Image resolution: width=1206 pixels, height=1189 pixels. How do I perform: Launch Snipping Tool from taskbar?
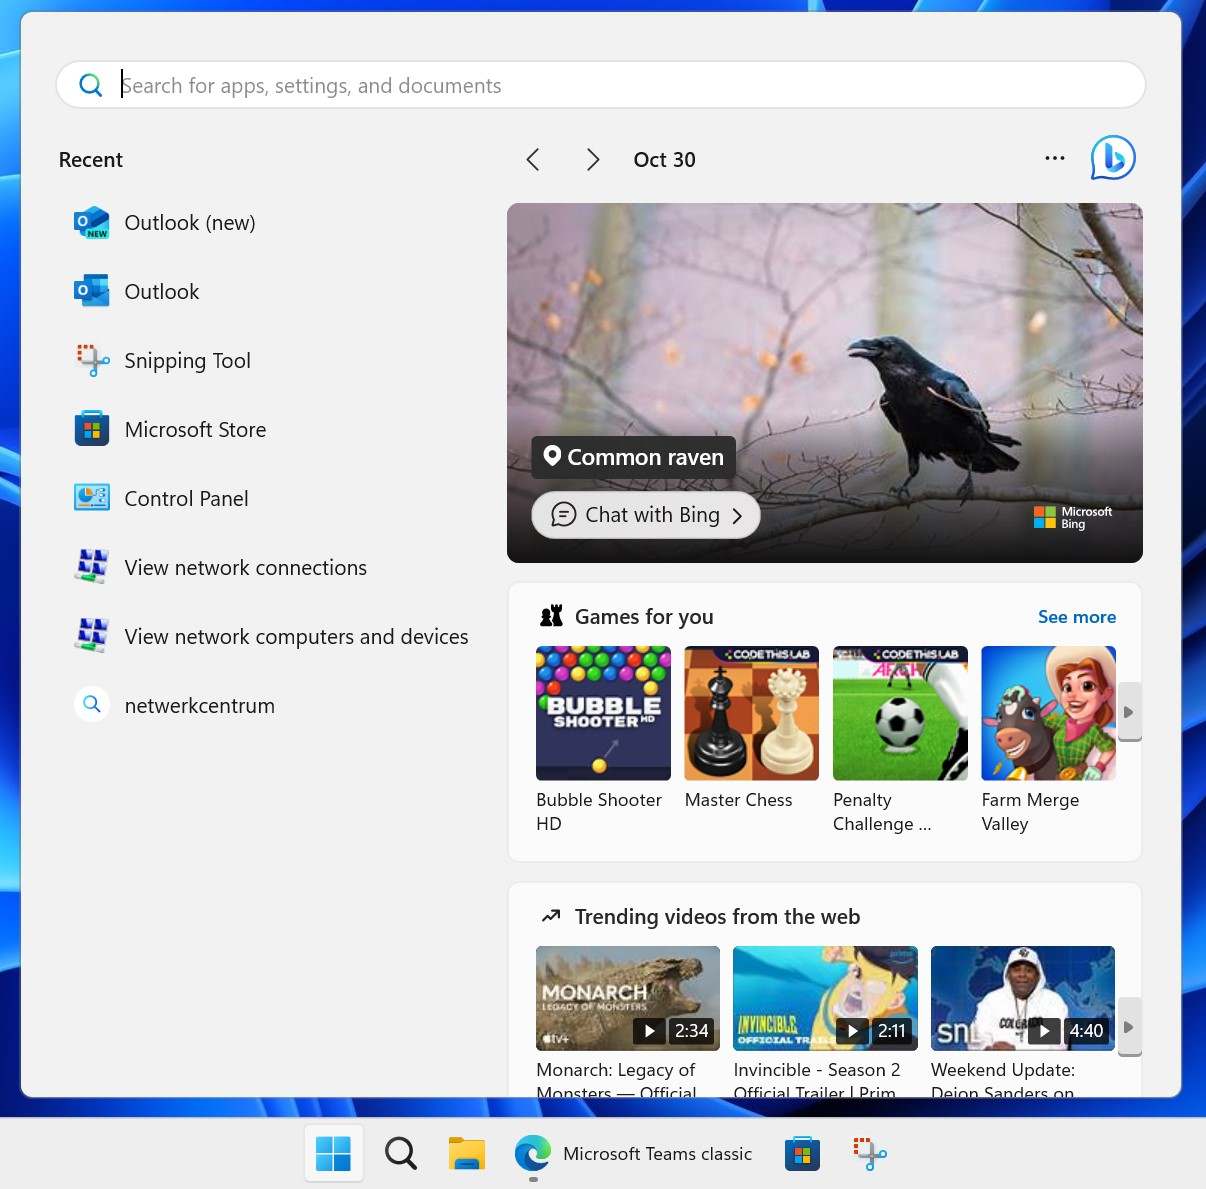tap(870, 1154)
